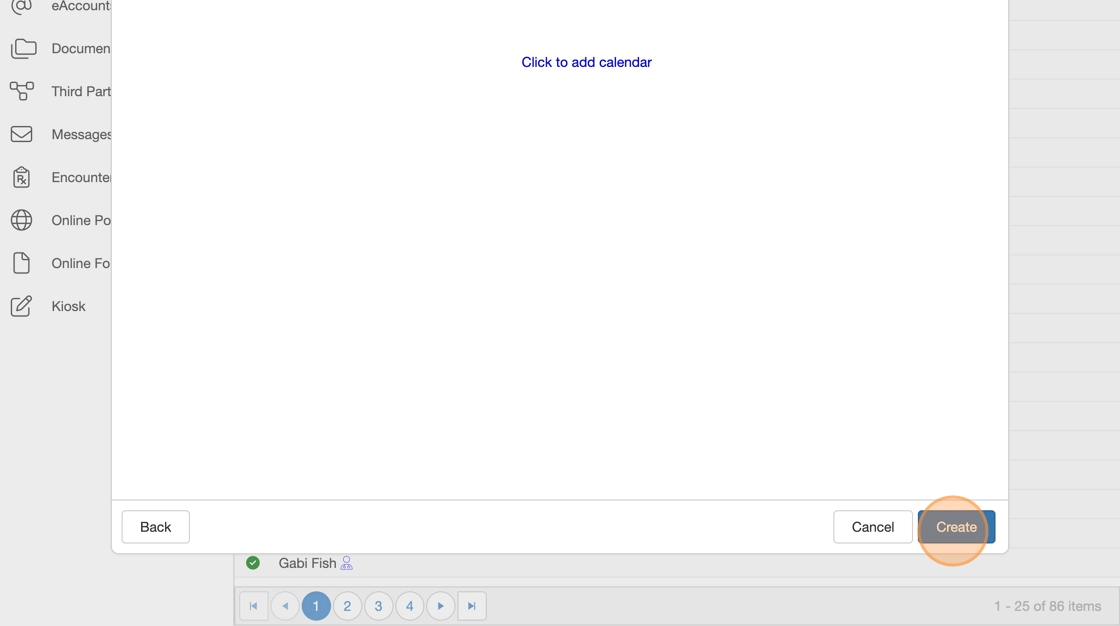1120x626 pixels.
Task: Open Documents folder icon in sidebar
Action: (x=23, y=48)
